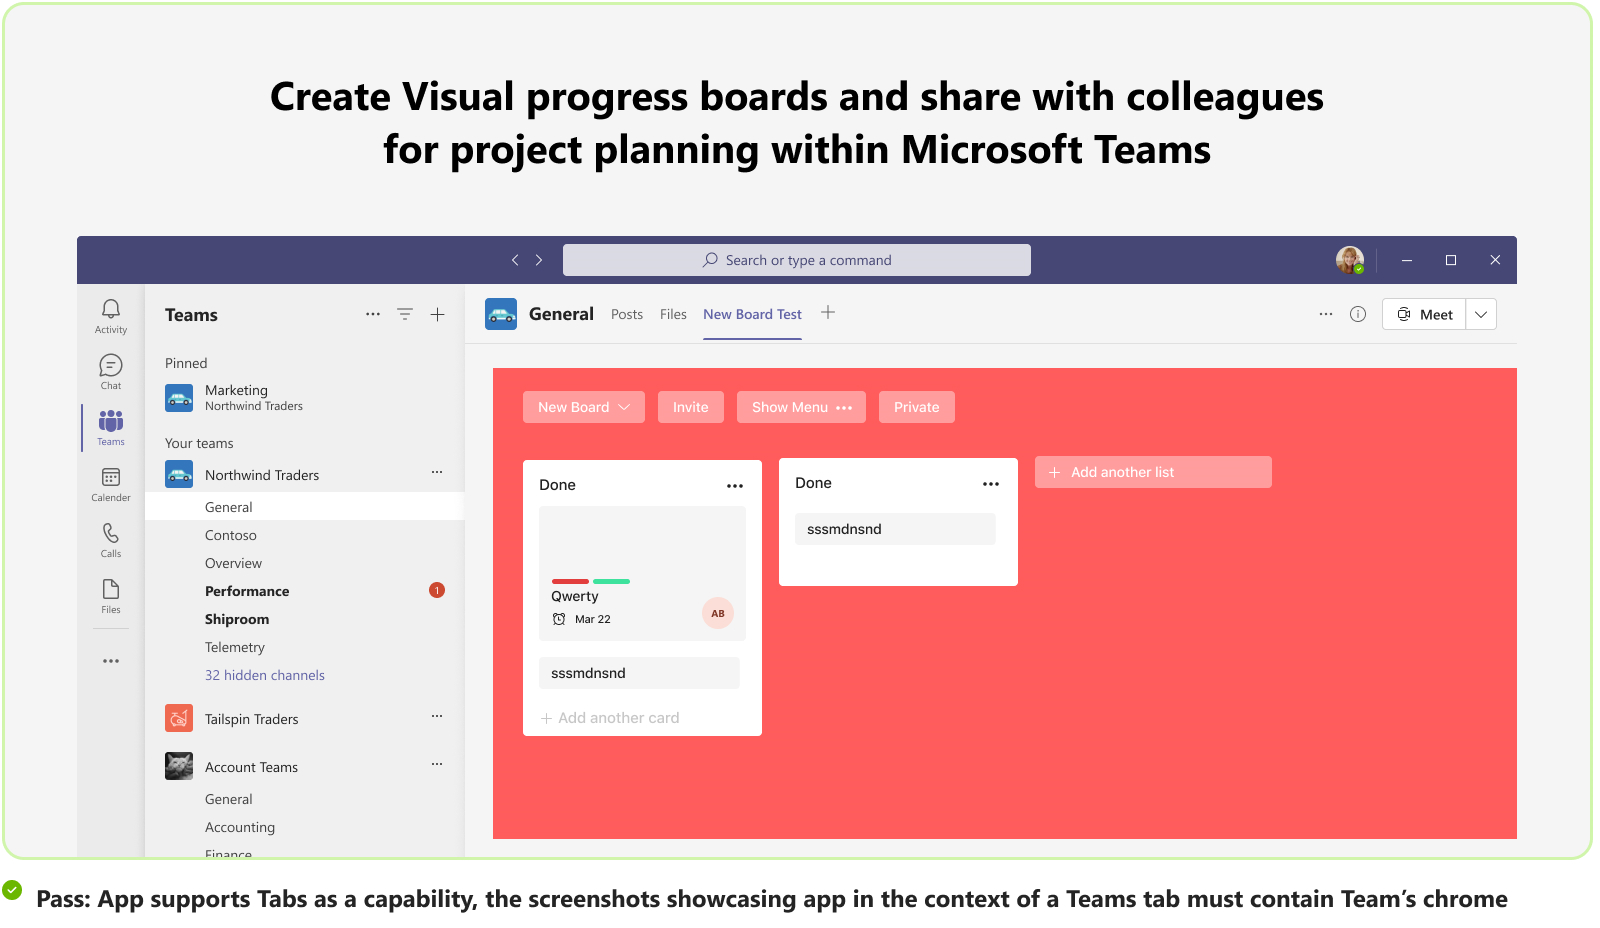1600x928 pixels.
Task: Join or create a team via plus icon
Action: [437, 313]
